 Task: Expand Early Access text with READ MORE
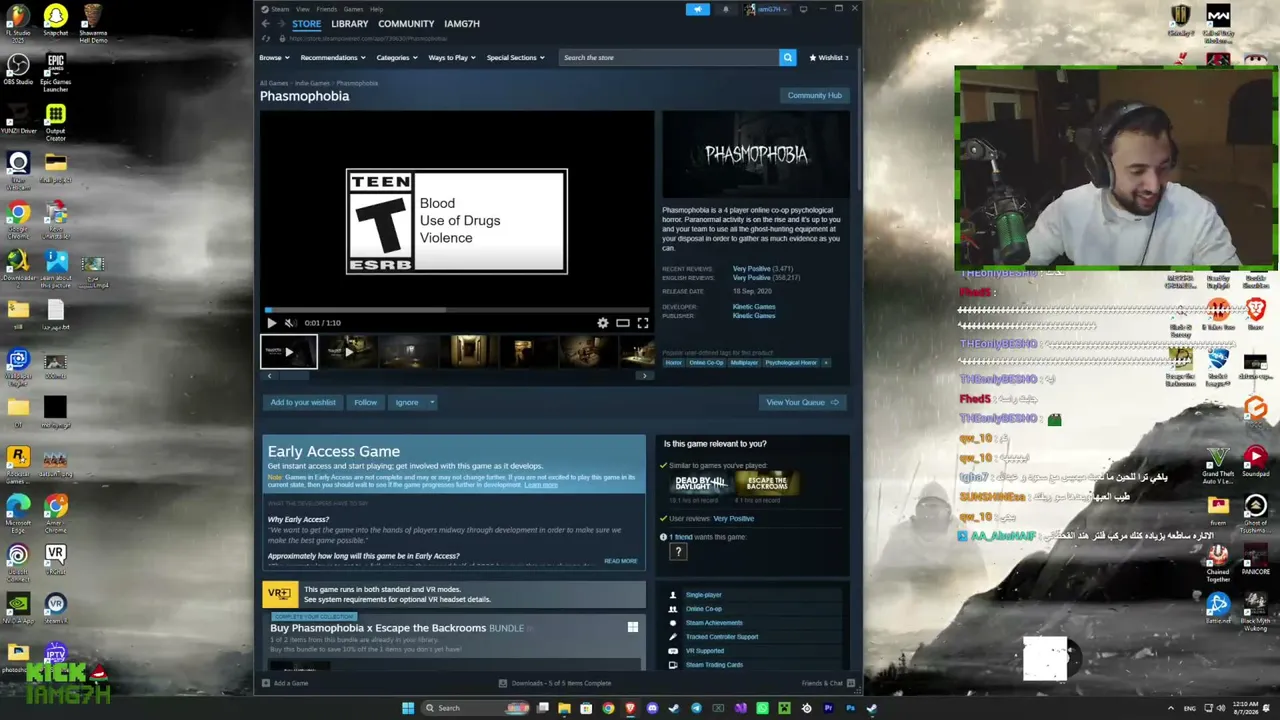pos(620,561)
